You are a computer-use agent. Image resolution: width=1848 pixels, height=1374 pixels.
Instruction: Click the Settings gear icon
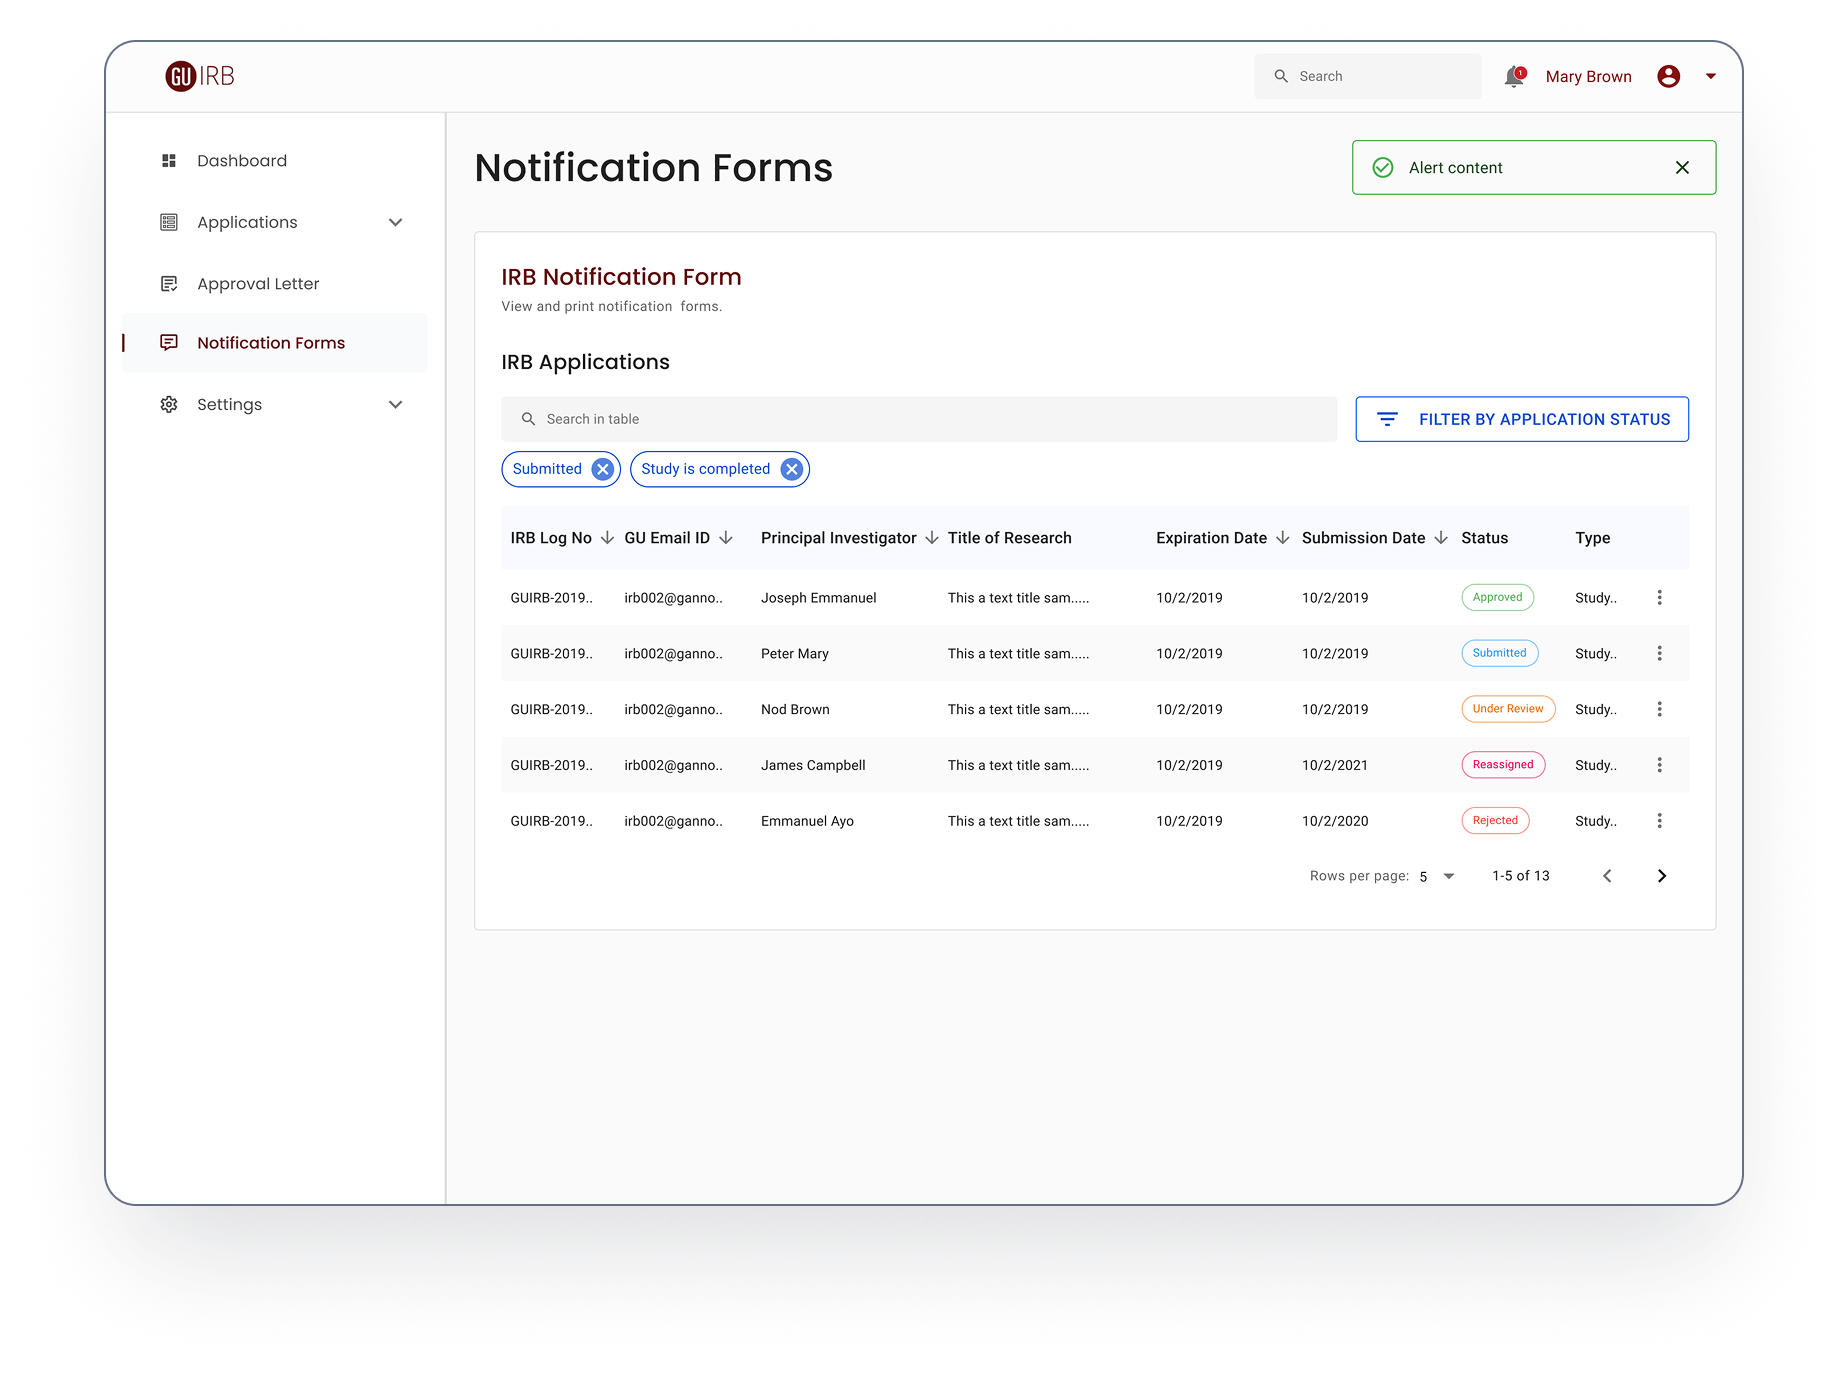(169, 404)
